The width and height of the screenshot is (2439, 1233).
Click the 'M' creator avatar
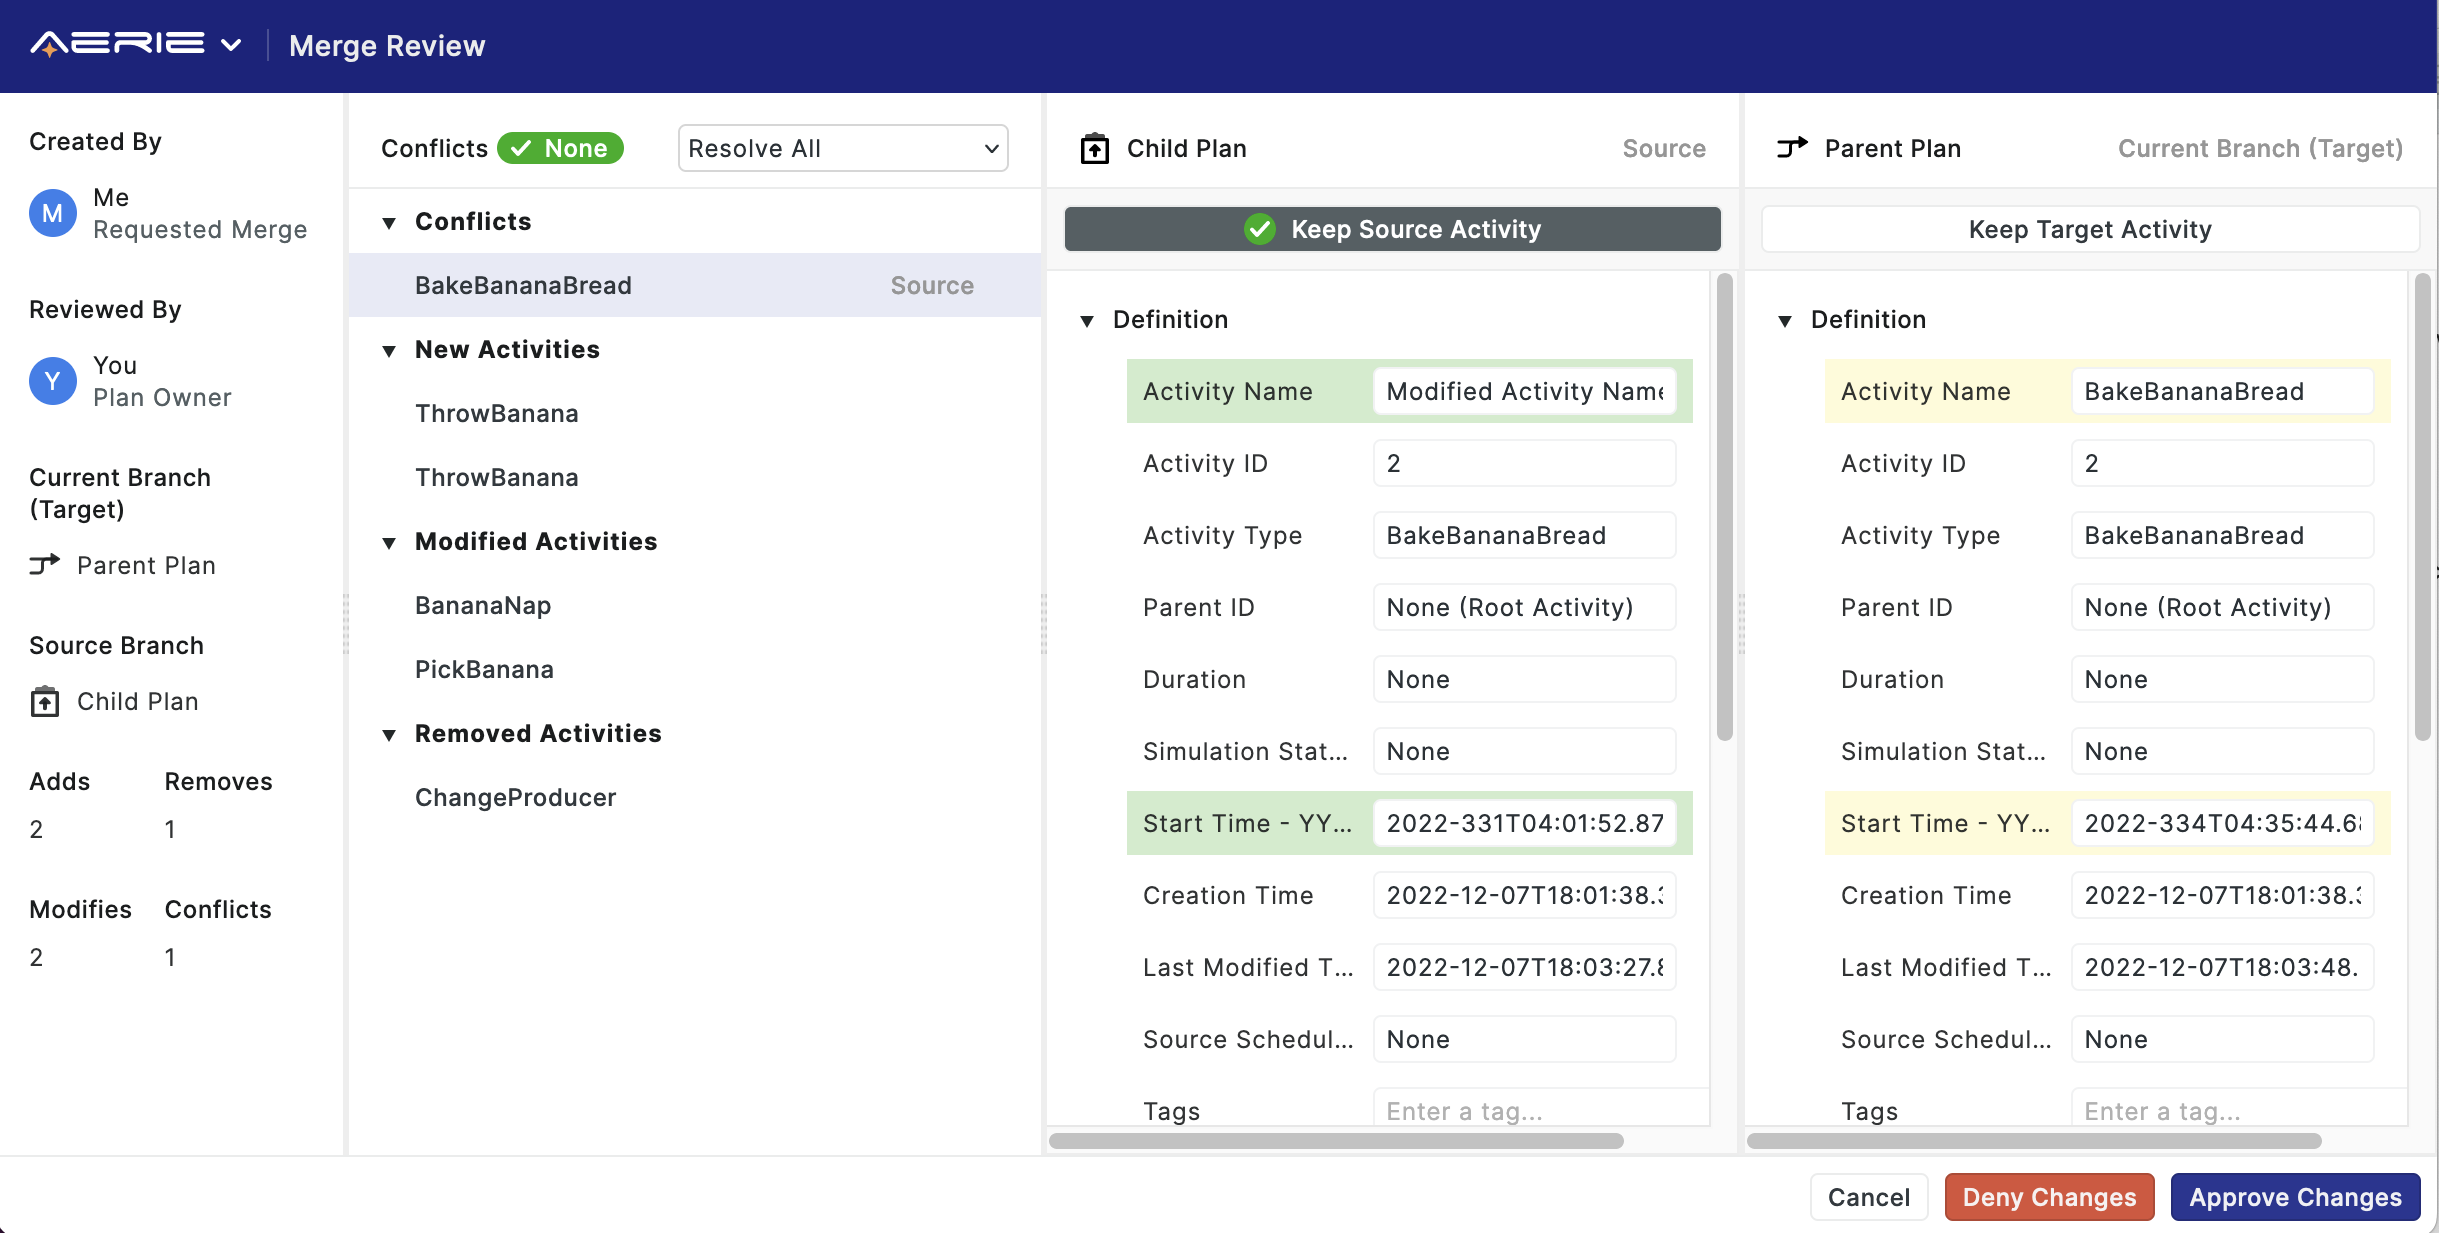tap(52, 213)
